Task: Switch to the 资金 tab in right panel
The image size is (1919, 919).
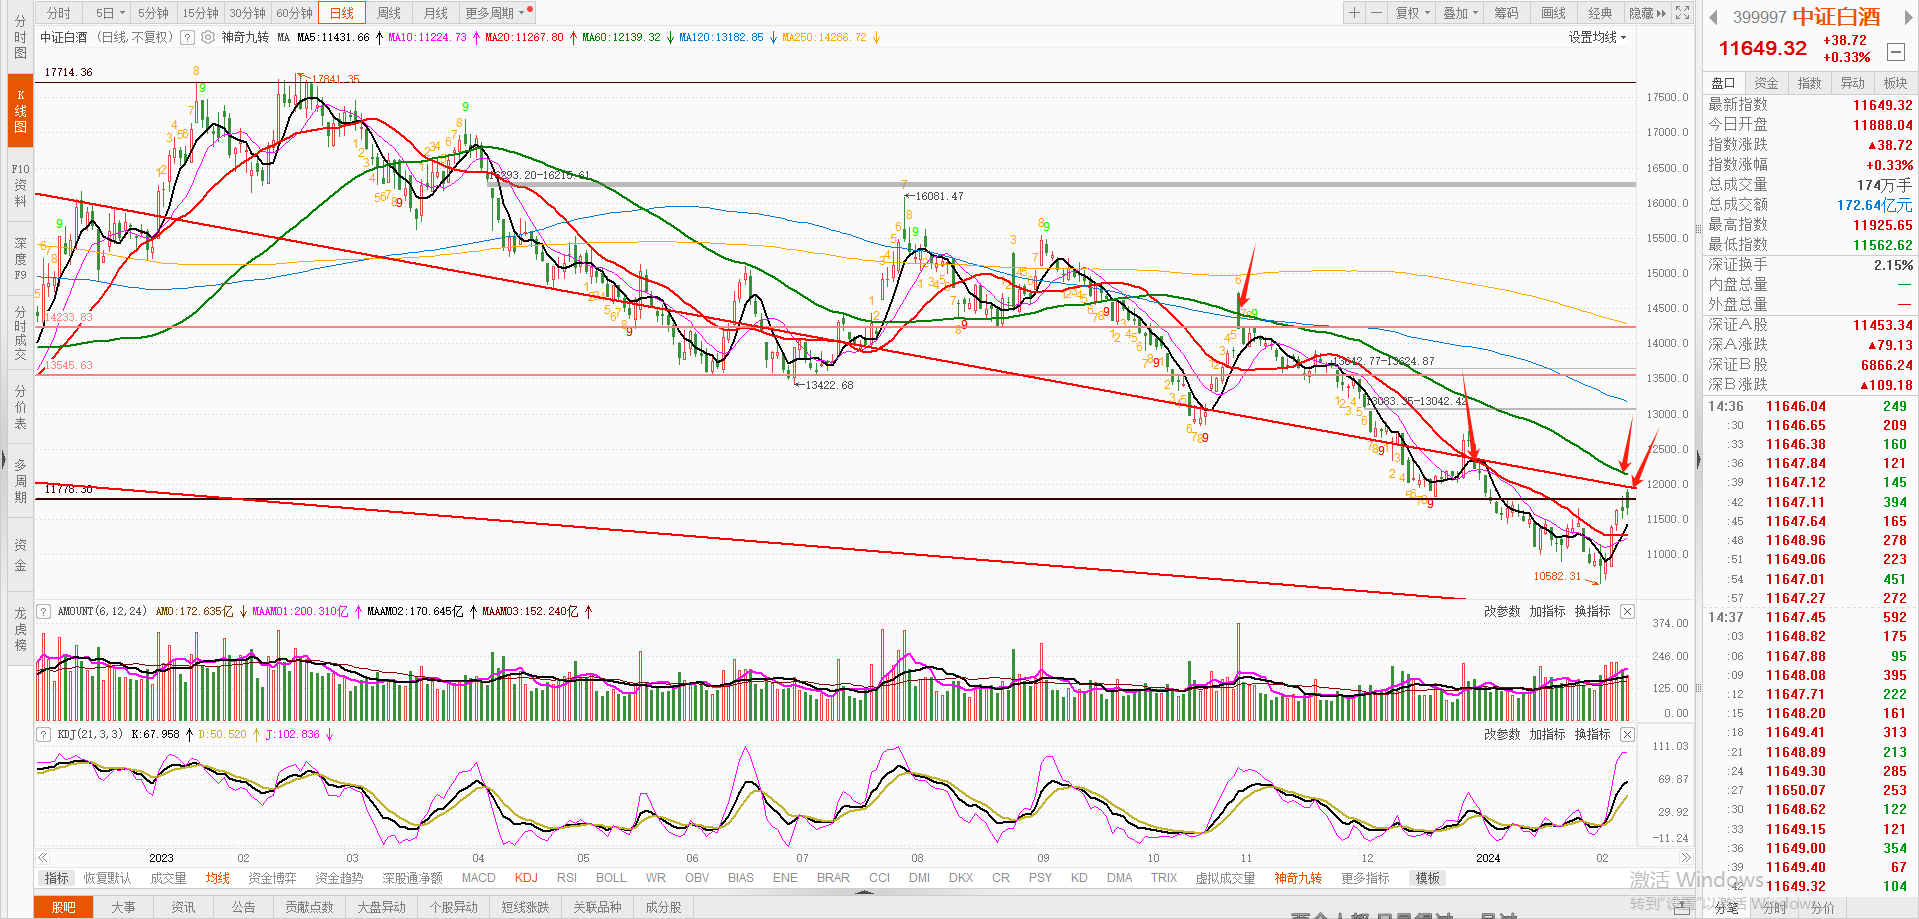Action: click(x=1766, y=83)
